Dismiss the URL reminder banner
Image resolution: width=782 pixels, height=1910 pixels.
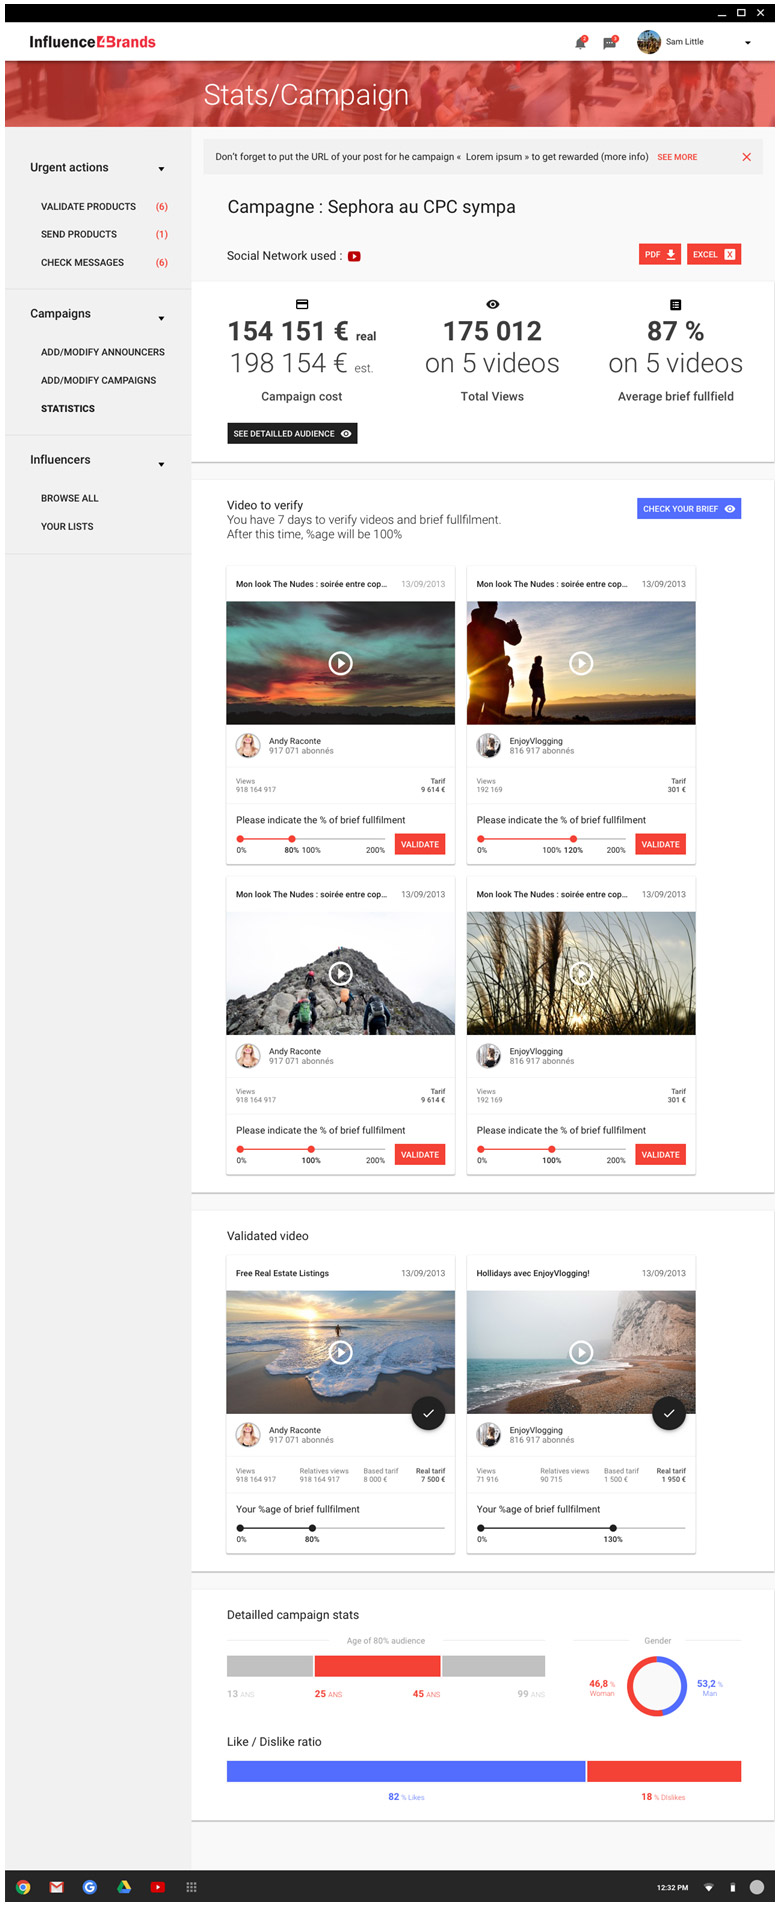pyautogui.click(x=746, y=157)
